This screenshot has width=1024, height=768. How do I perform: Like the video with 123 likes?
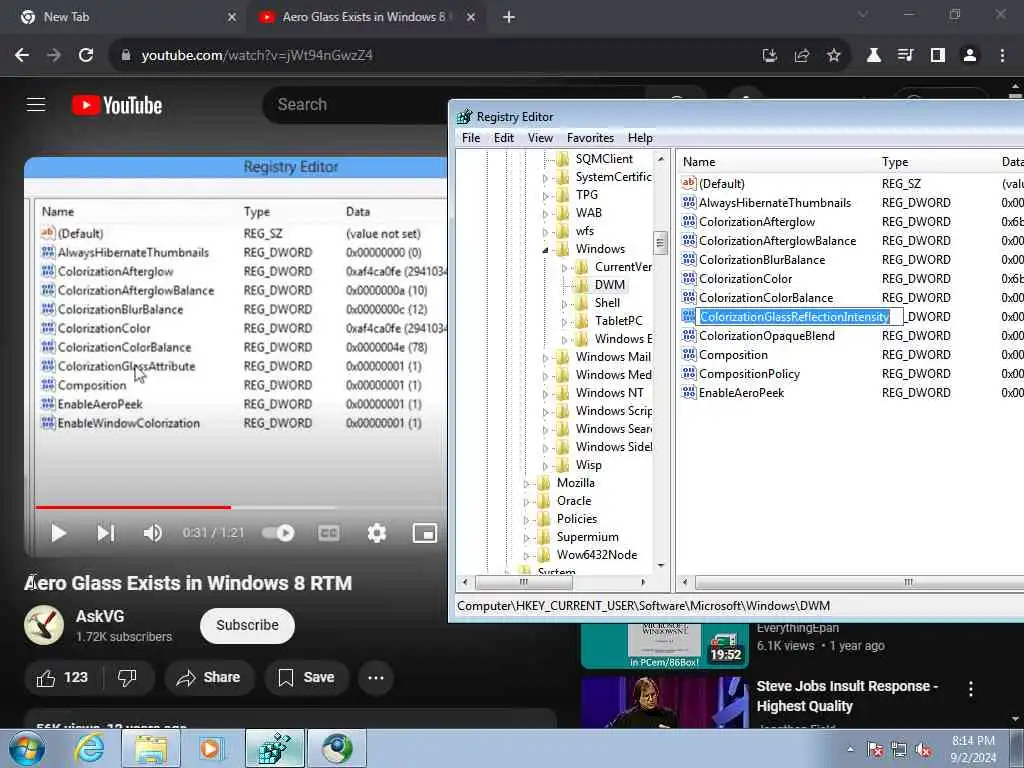[63, 678]
